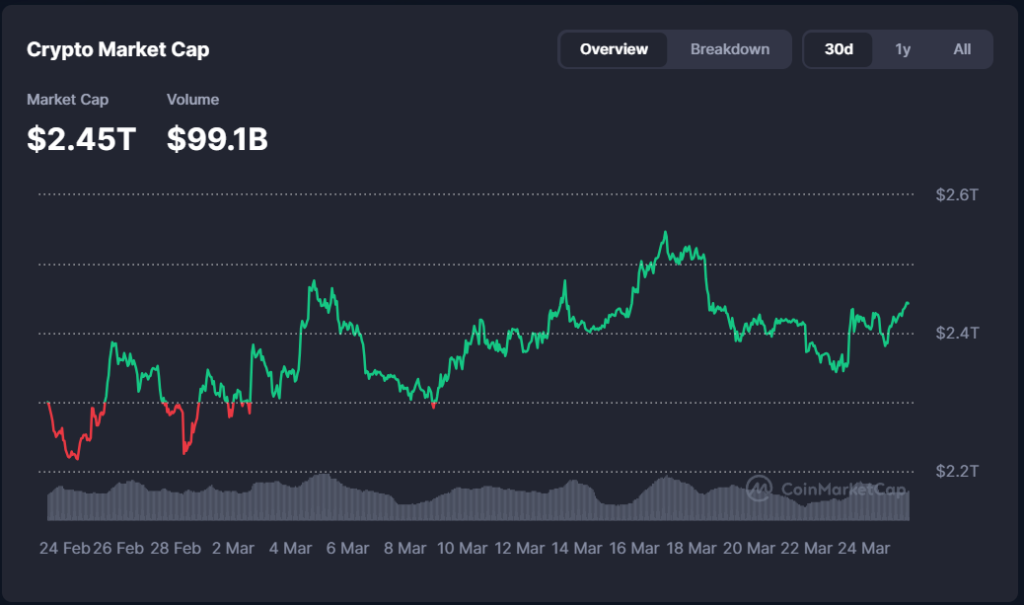Click the $2.4T y-axis label
The image size is (1024, 605).
[x=957, y=333]
